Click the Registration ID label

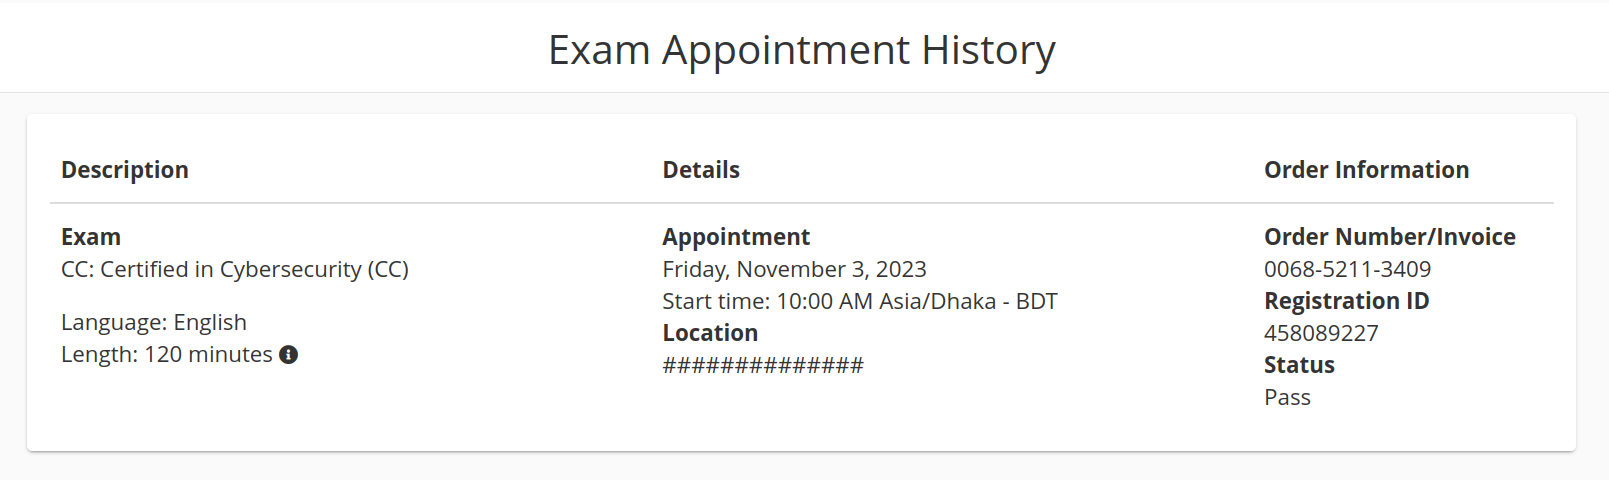pyautogui.click(x=1347, y=301)
